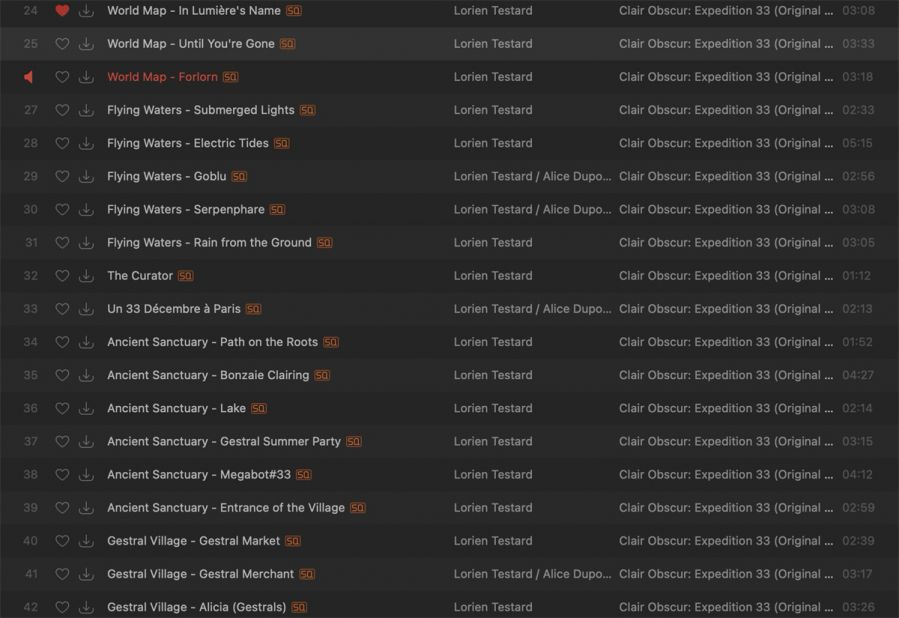Download Gestral Village - Alicia (Gestrals)
899x618 pixels.
(86, 607)
